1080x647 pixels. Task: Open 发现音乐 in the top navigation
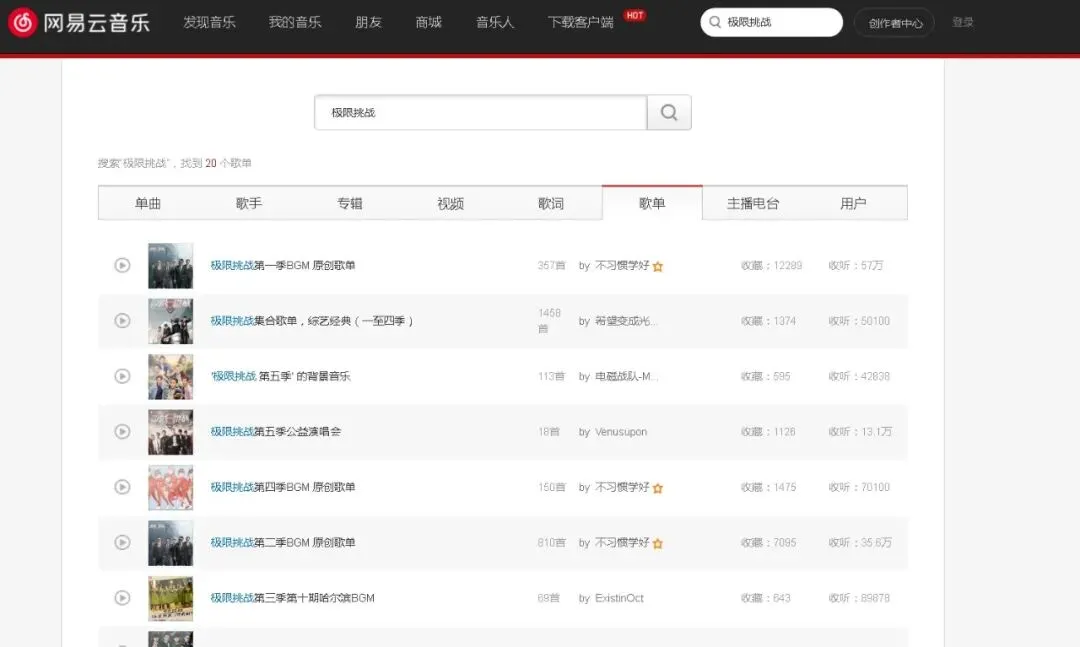click(209, 22)
